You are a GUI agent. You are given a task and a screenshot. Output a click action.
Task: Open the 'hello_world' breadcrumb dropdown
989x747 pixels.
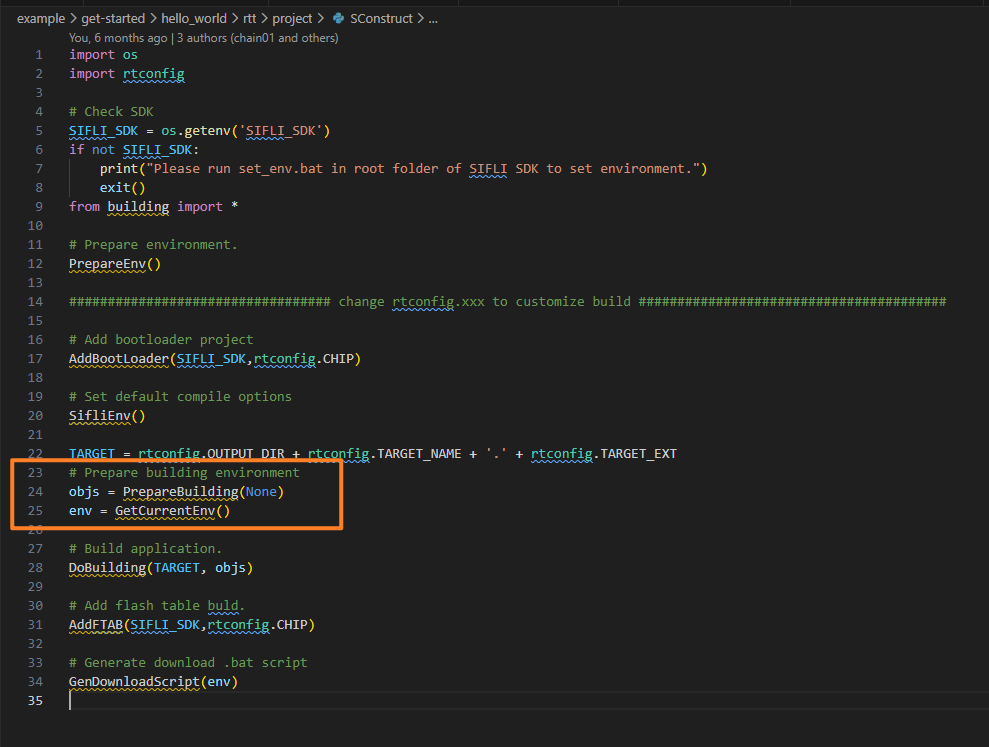point(194,19)
